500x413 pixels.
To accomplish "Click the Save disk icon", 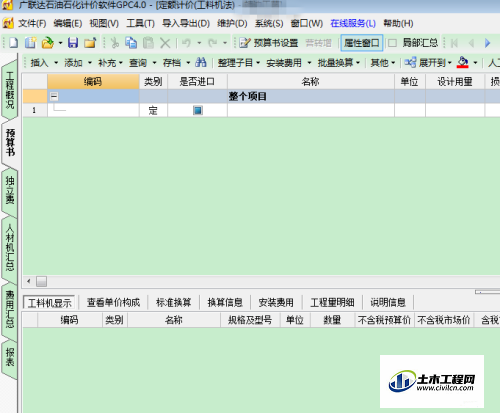I will (x=73, y=43).
